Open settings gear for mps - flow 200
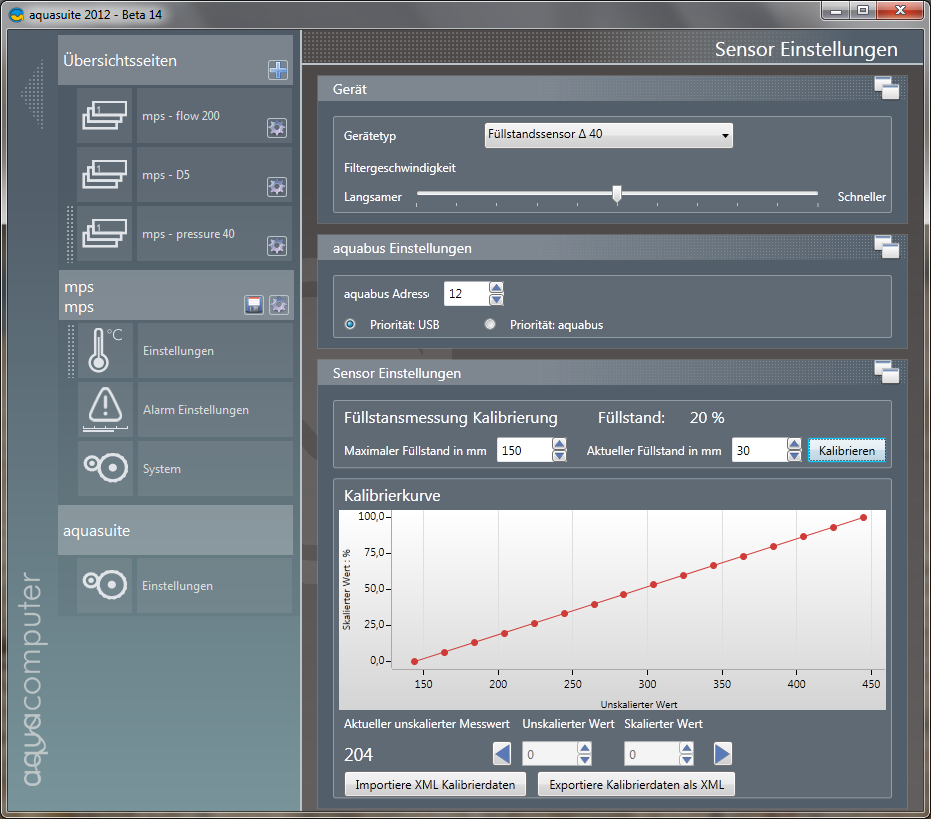The width and height of the screenshot is (931, 819). click(277, 128)
